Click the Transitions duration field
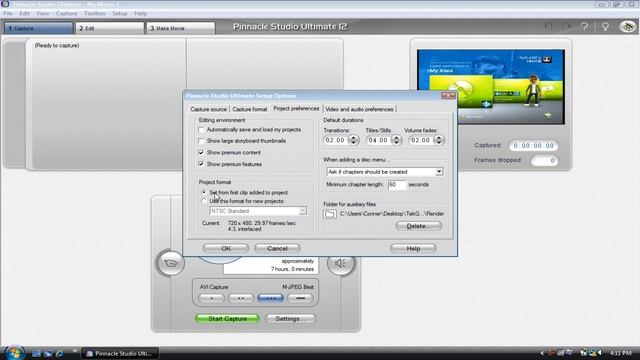The height and width of the screenshot is (360, 640). 336,140
